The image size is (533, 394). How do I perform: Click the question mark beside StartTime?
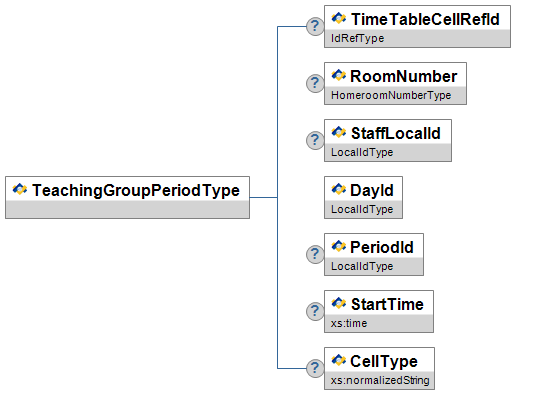pos(315,311)
